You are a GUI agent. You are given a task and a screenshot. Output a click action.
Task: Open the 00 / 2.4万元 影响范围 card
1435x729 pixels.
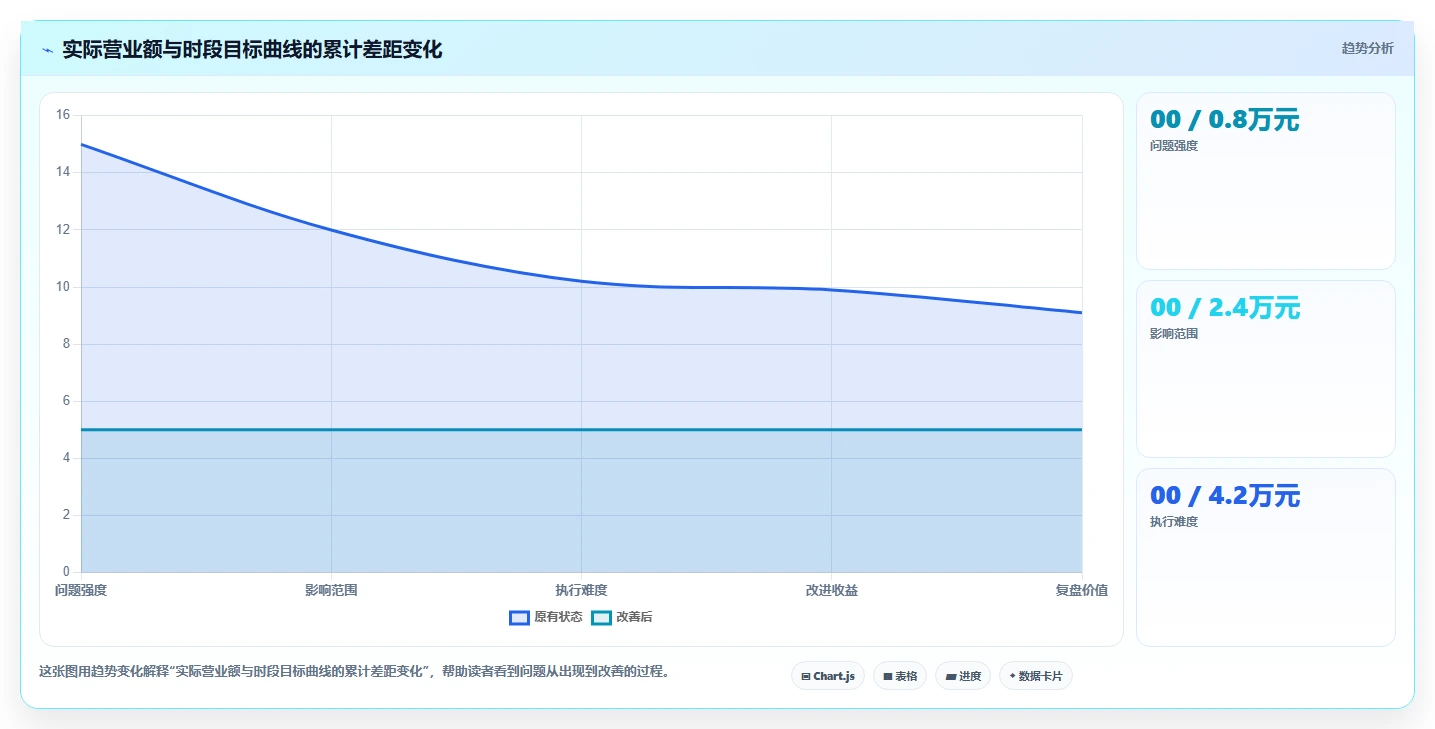(x=1266, y=369)
